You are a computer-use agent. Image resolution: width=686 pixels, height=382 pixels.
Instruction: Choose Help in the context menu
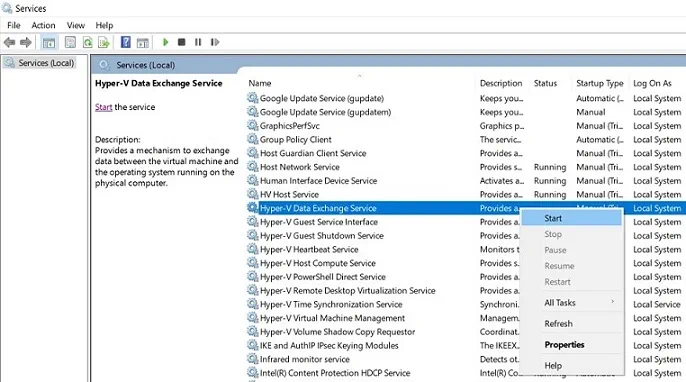[571, 365]
